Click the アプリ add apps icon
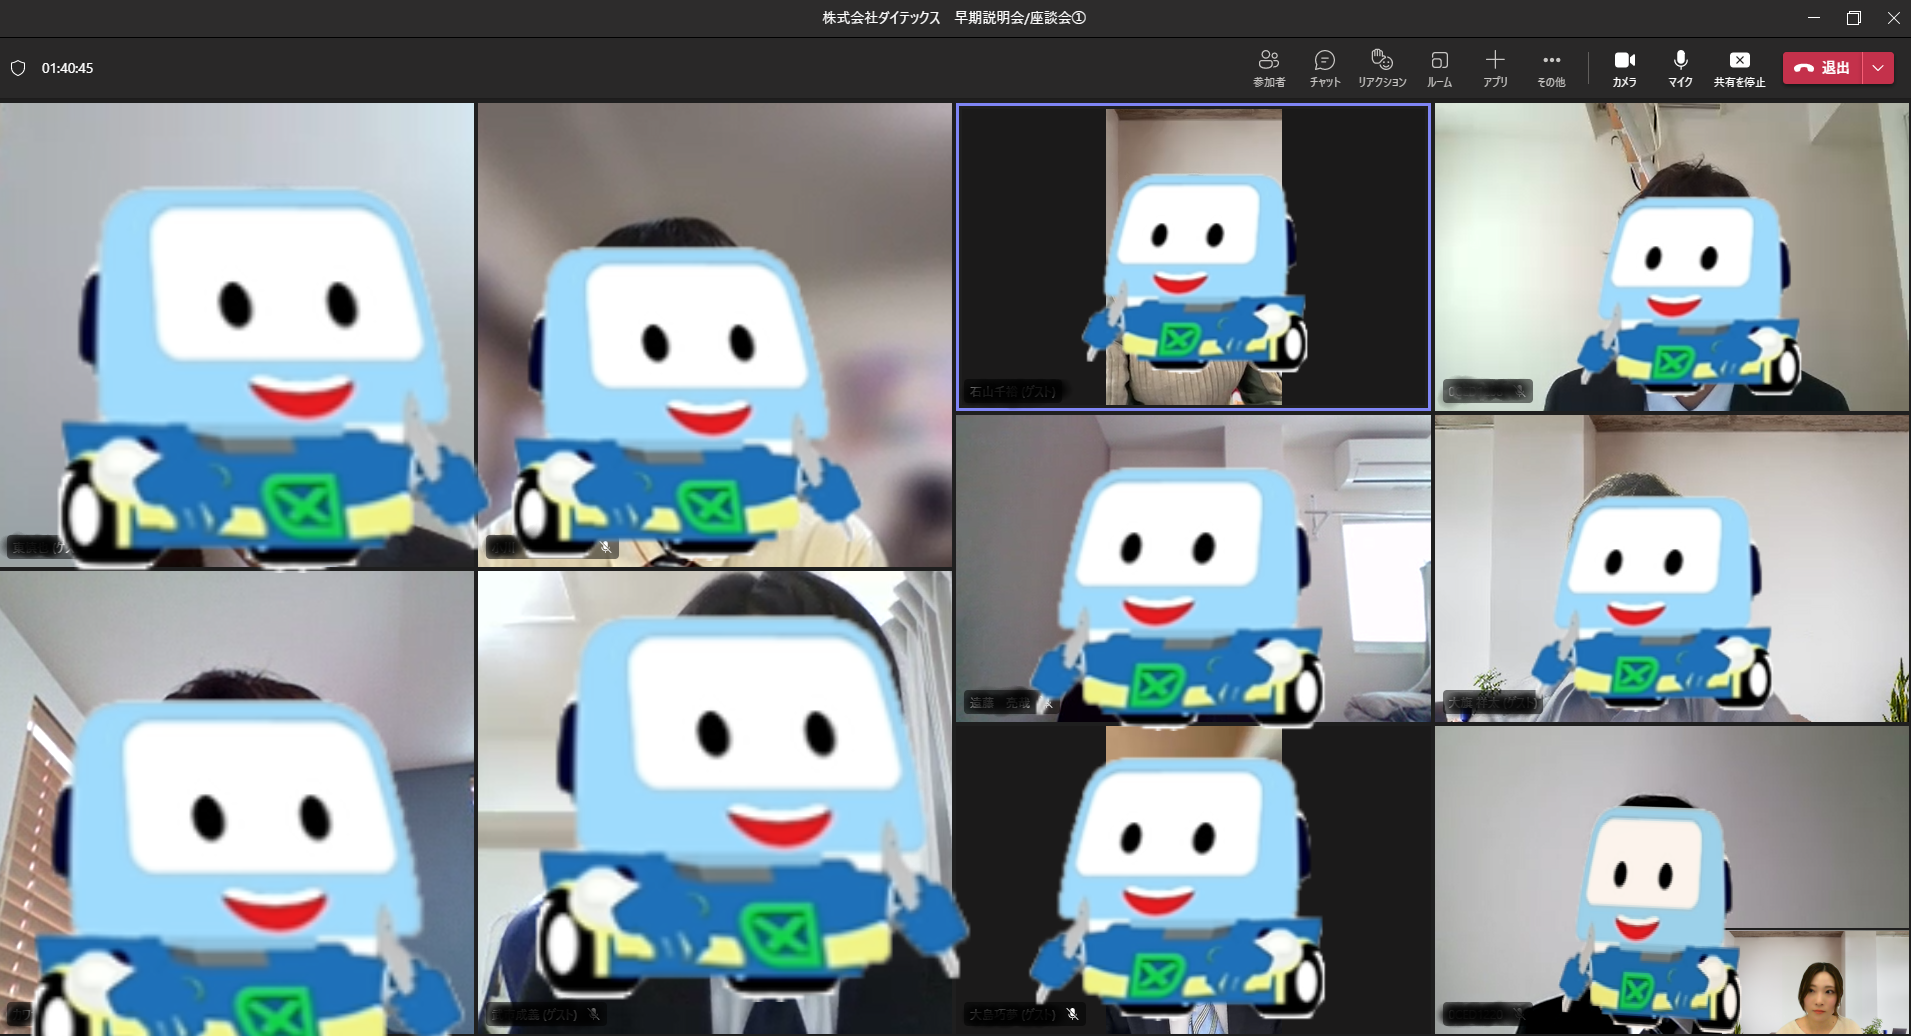1911x1036 pixels. pos(1495,68)
